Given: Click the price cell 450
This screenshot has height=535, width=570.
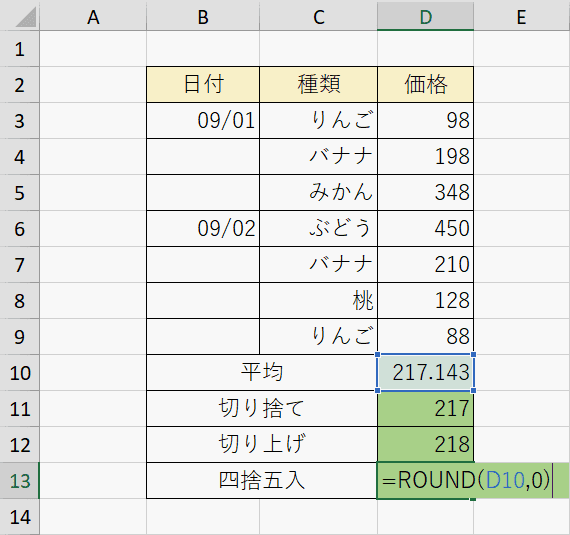Looking at the screenshot, I should click(x=425, y=229).
